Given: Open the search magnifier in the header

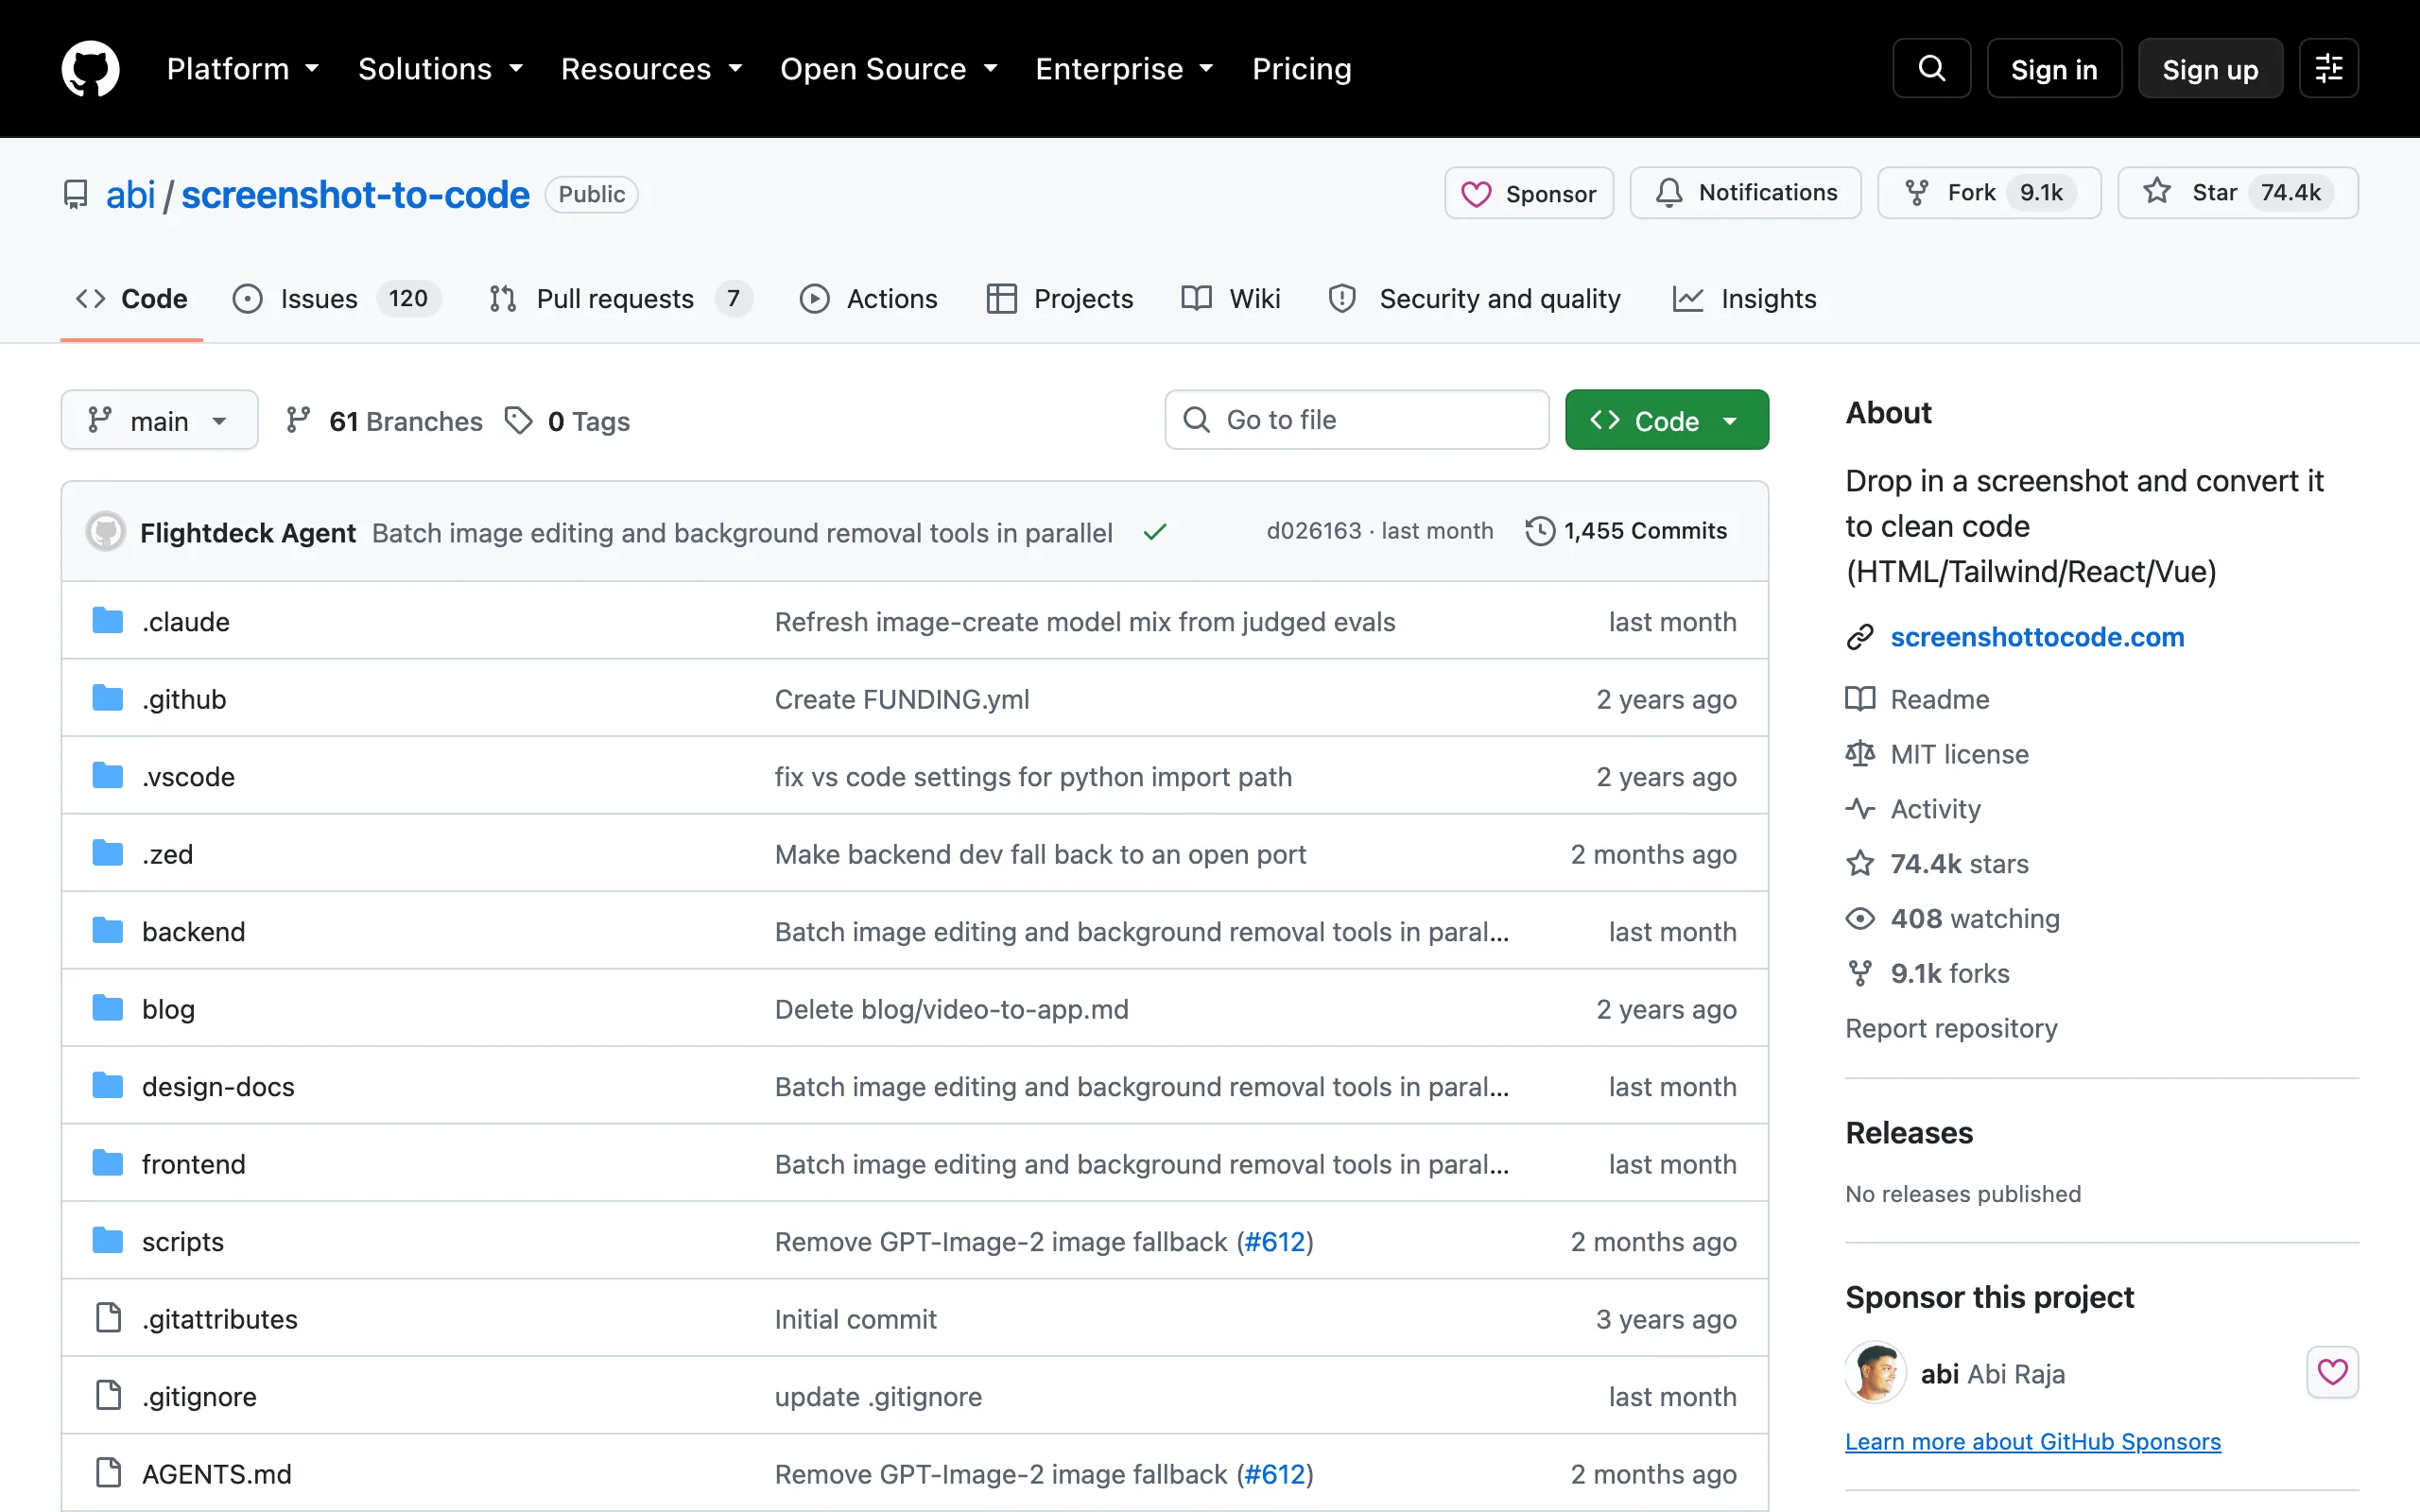Looking at the screenshot, I should tap(1931, 68).
